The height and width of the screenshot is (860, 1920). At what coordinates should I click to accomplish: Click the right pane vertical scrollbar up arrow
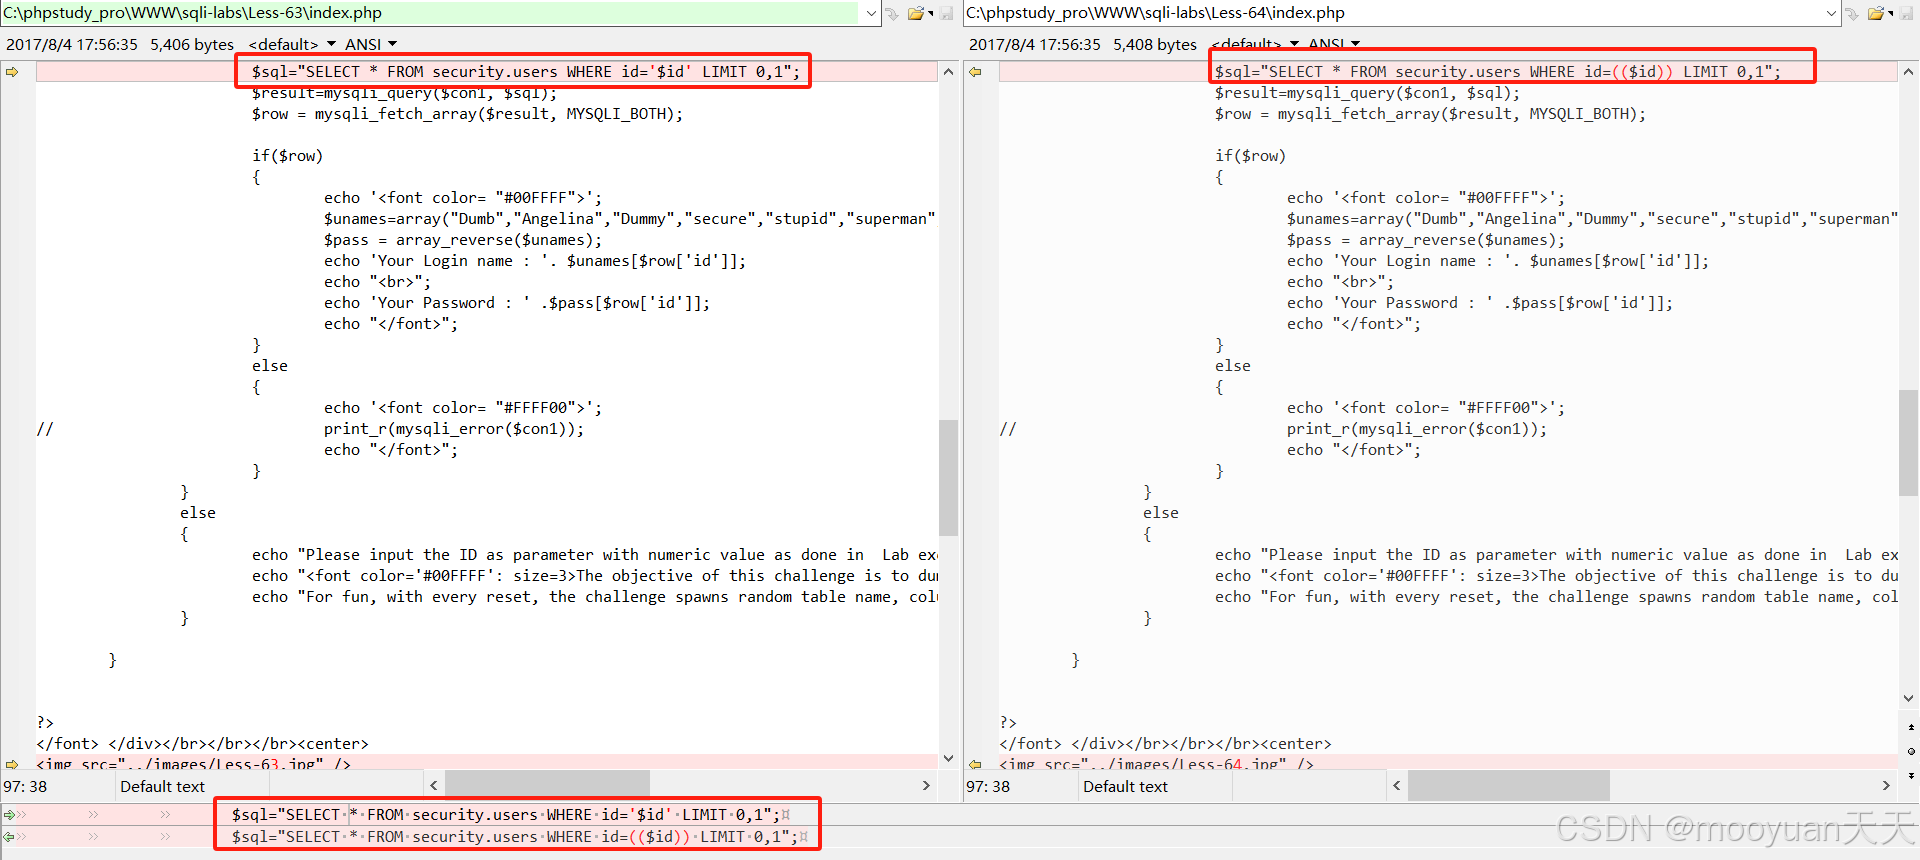(x=1909, y=72)
